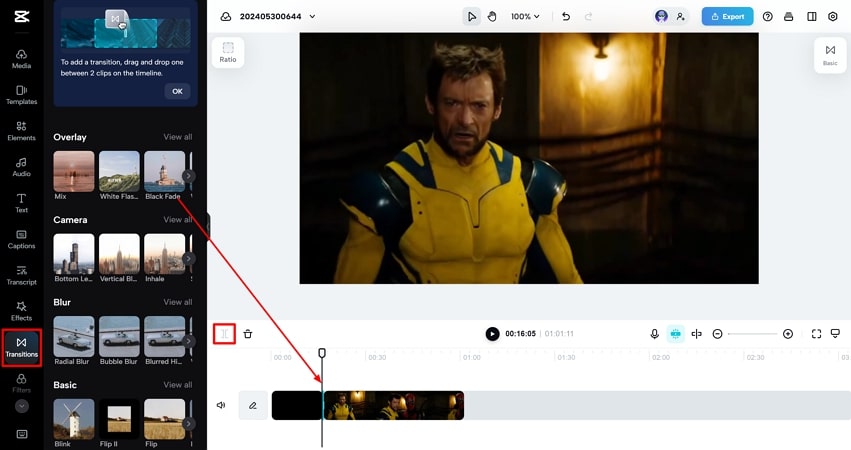Open the Elements panel
Screen dimensions: 851x450
click(21, 131)
